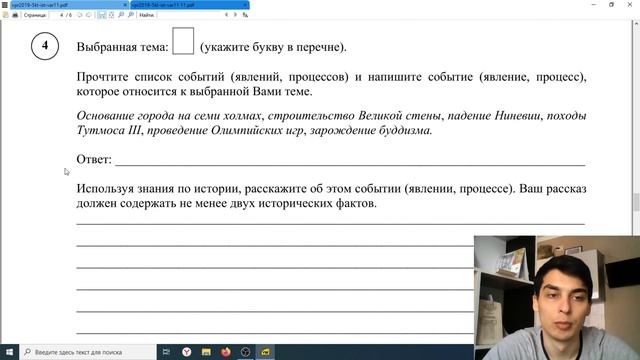Minimize the PDF viewer window

pos(593,4)
